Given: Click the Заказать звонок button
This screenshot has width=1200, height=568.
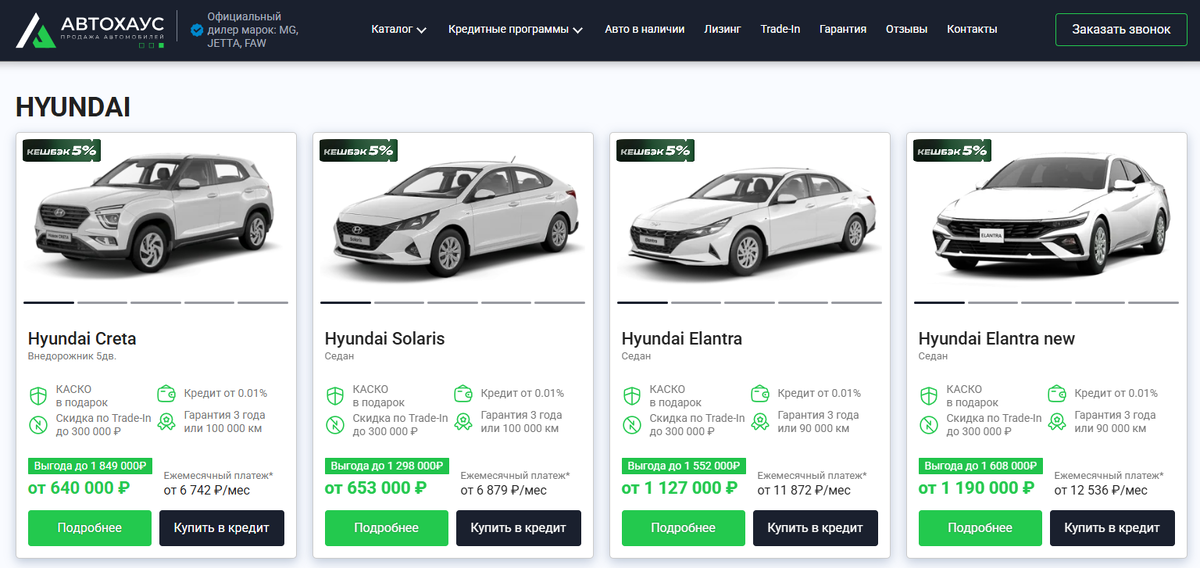Looking at the screenshot, I should (1121, 30).
